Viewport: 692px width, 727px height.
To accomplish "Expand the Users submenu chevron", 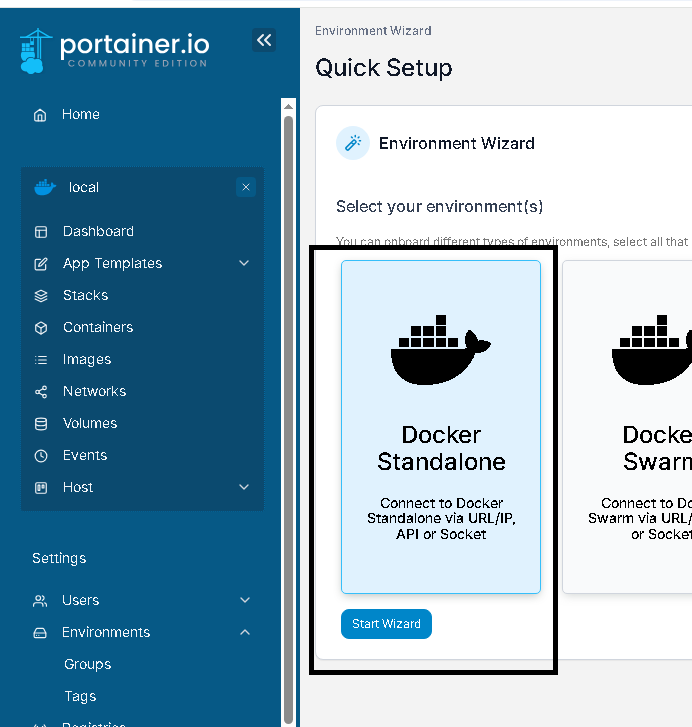I will [245, 600].
